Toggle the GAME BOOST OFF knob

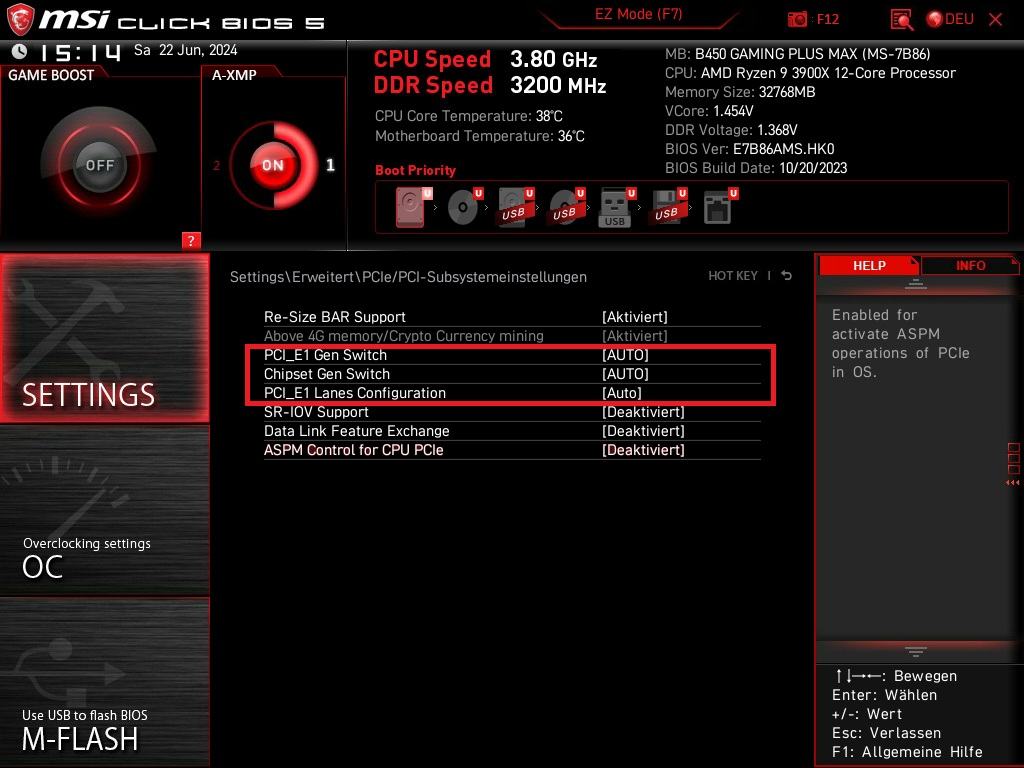[x=99, y=165]
